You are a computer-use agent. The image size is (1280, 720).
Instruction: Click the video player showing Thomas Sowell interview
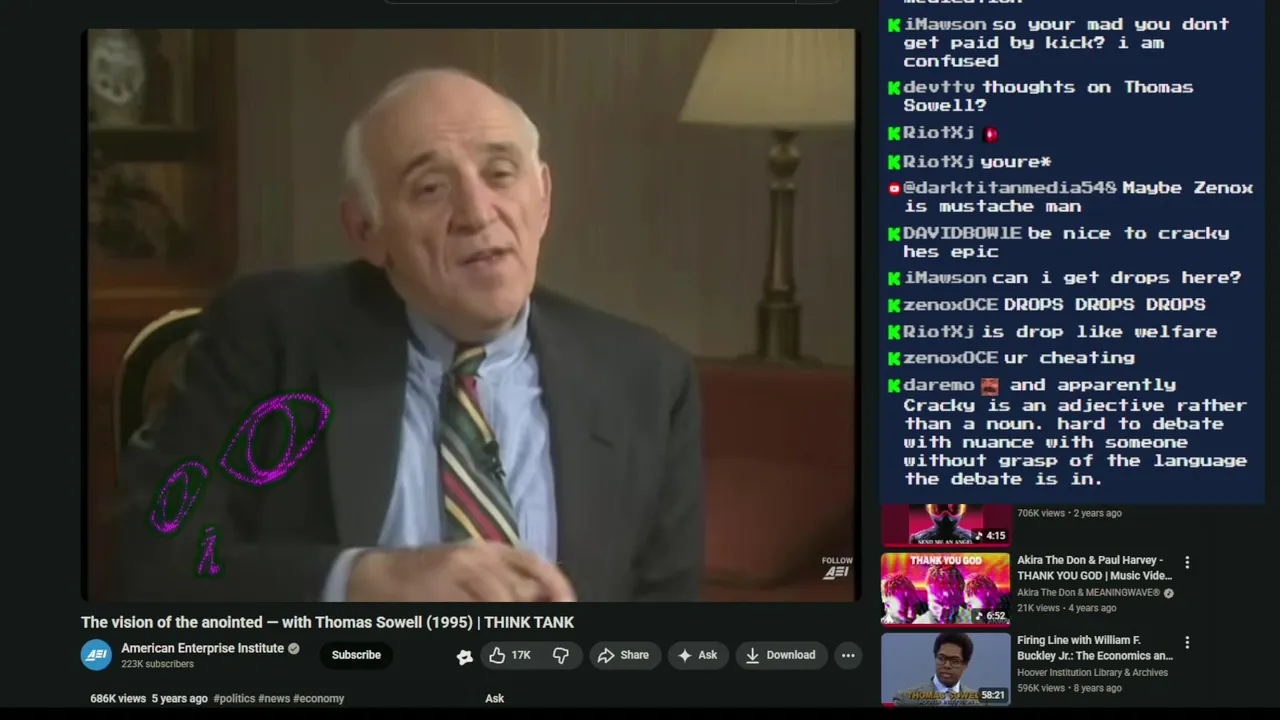pos(470,315)
